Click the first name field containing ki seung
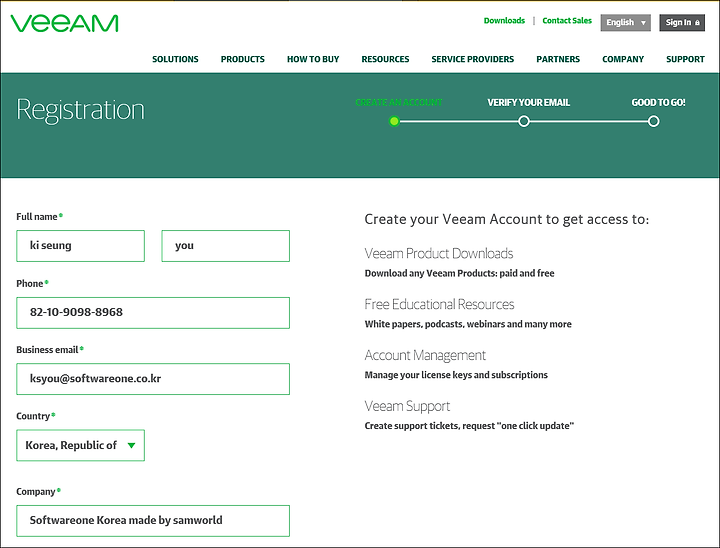 point(80,246)
